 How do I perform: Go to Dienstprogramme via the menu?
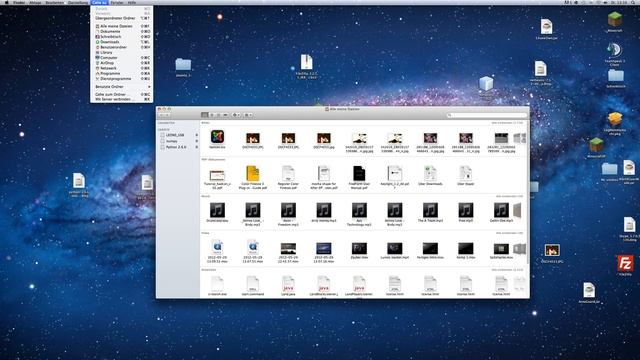(x=122, y=79)
